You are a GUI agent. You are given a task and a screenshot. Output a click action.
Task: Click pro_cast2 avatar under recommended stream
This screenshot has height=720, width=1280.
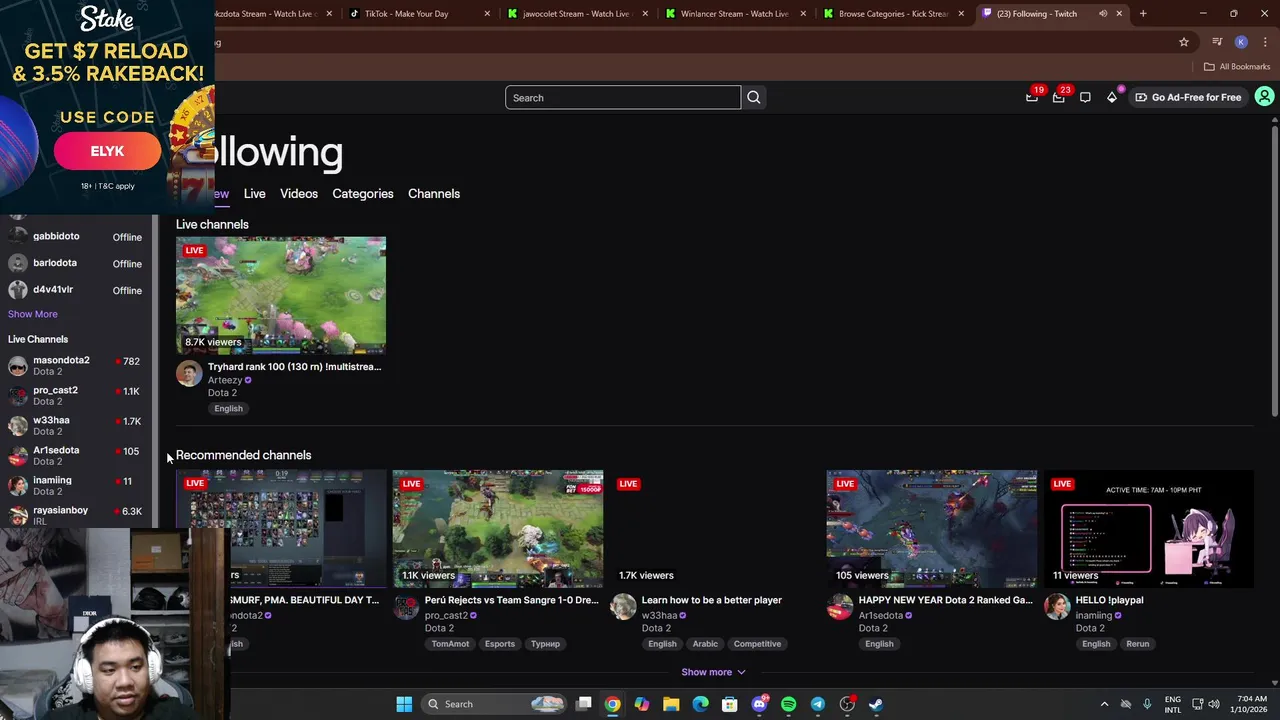click(406, 607)
